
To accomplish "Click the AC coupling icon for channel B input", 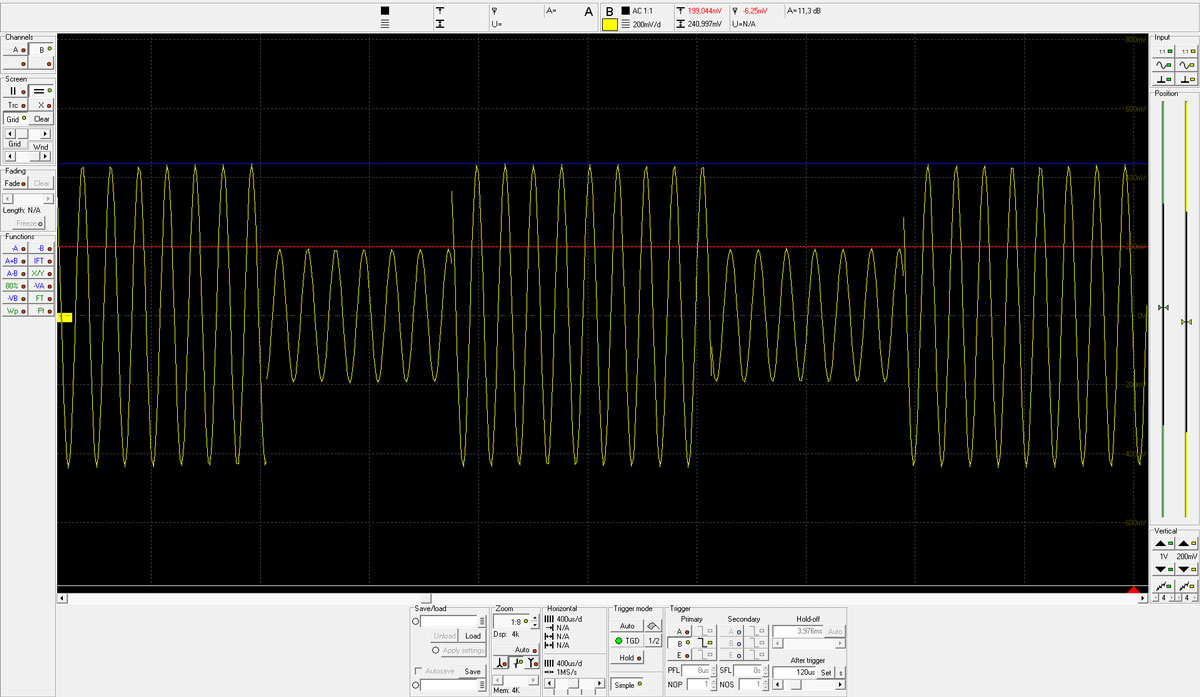I will [x=1187, y=64].
